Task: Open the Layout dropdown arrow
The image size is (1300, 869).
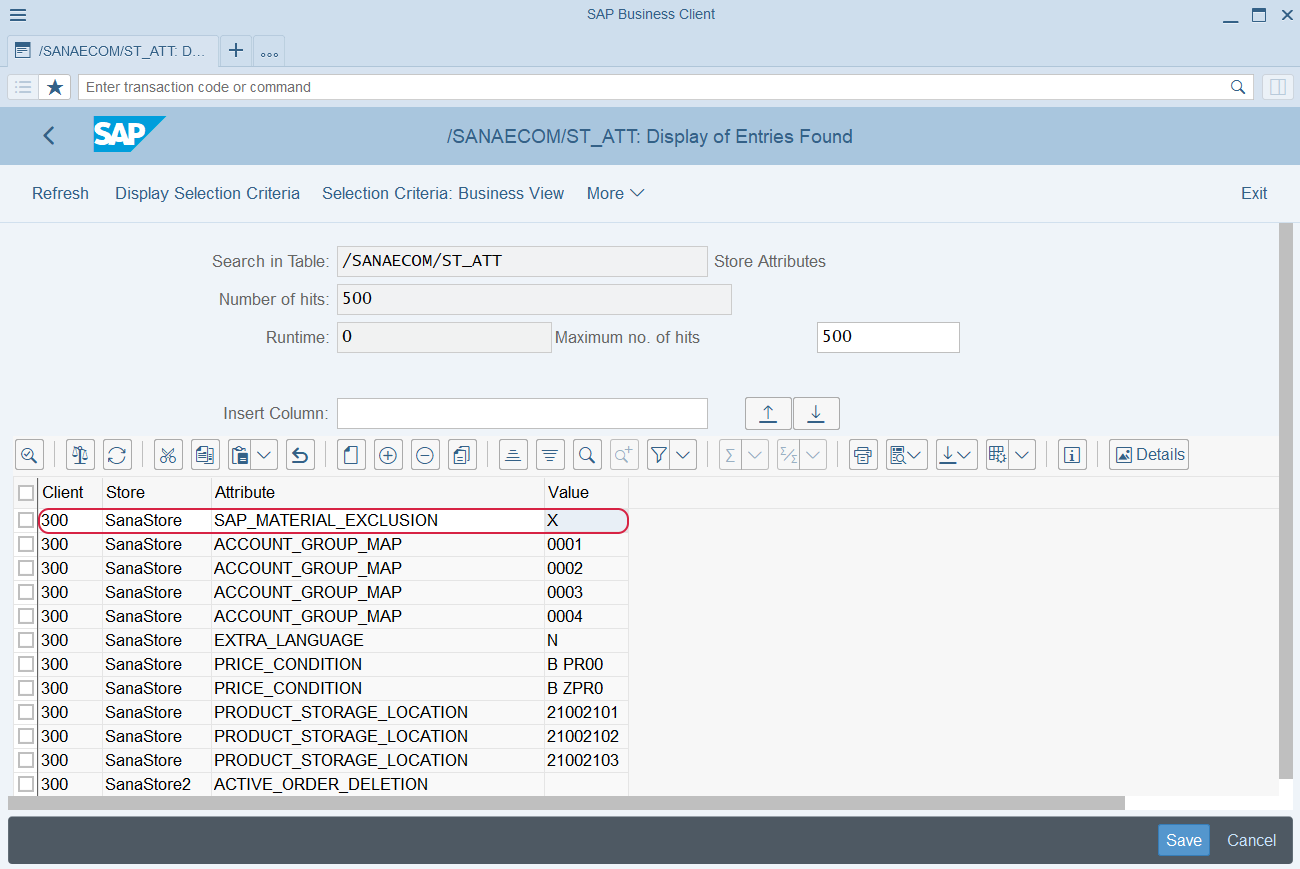Action: tap(1022, 455)
